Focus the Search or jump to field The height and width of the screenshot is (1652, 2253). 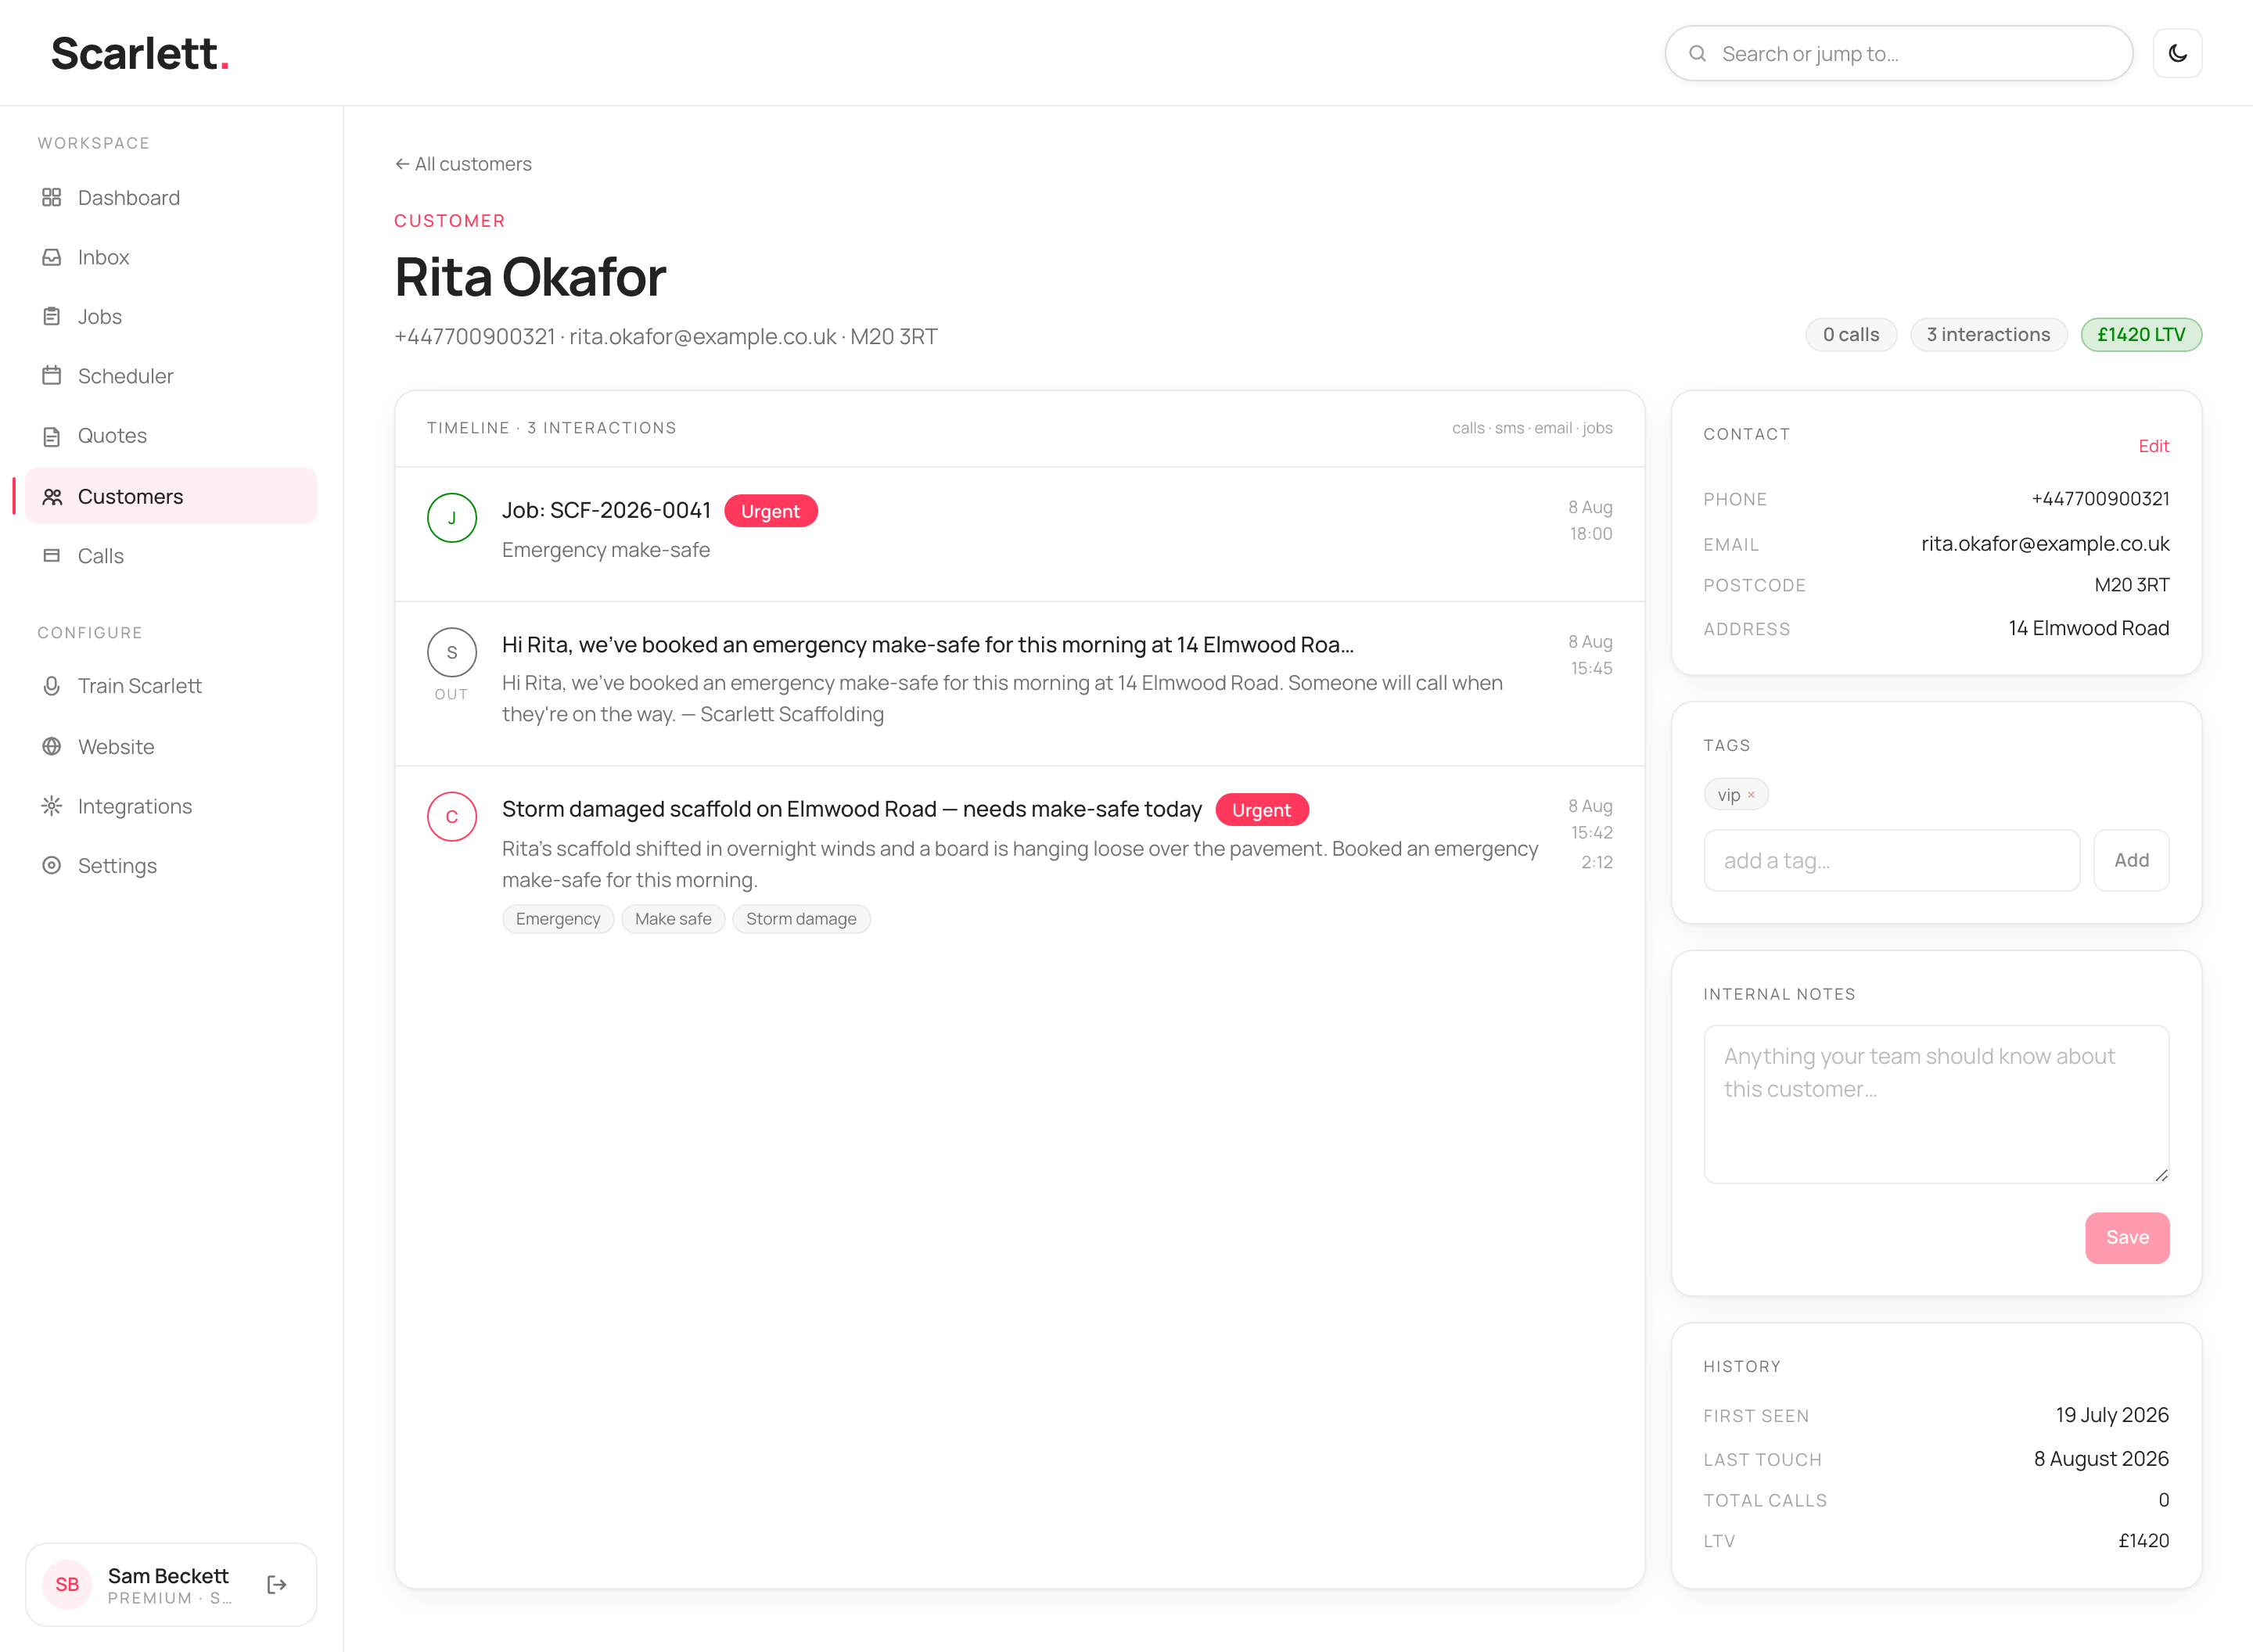coord(1898,53)
